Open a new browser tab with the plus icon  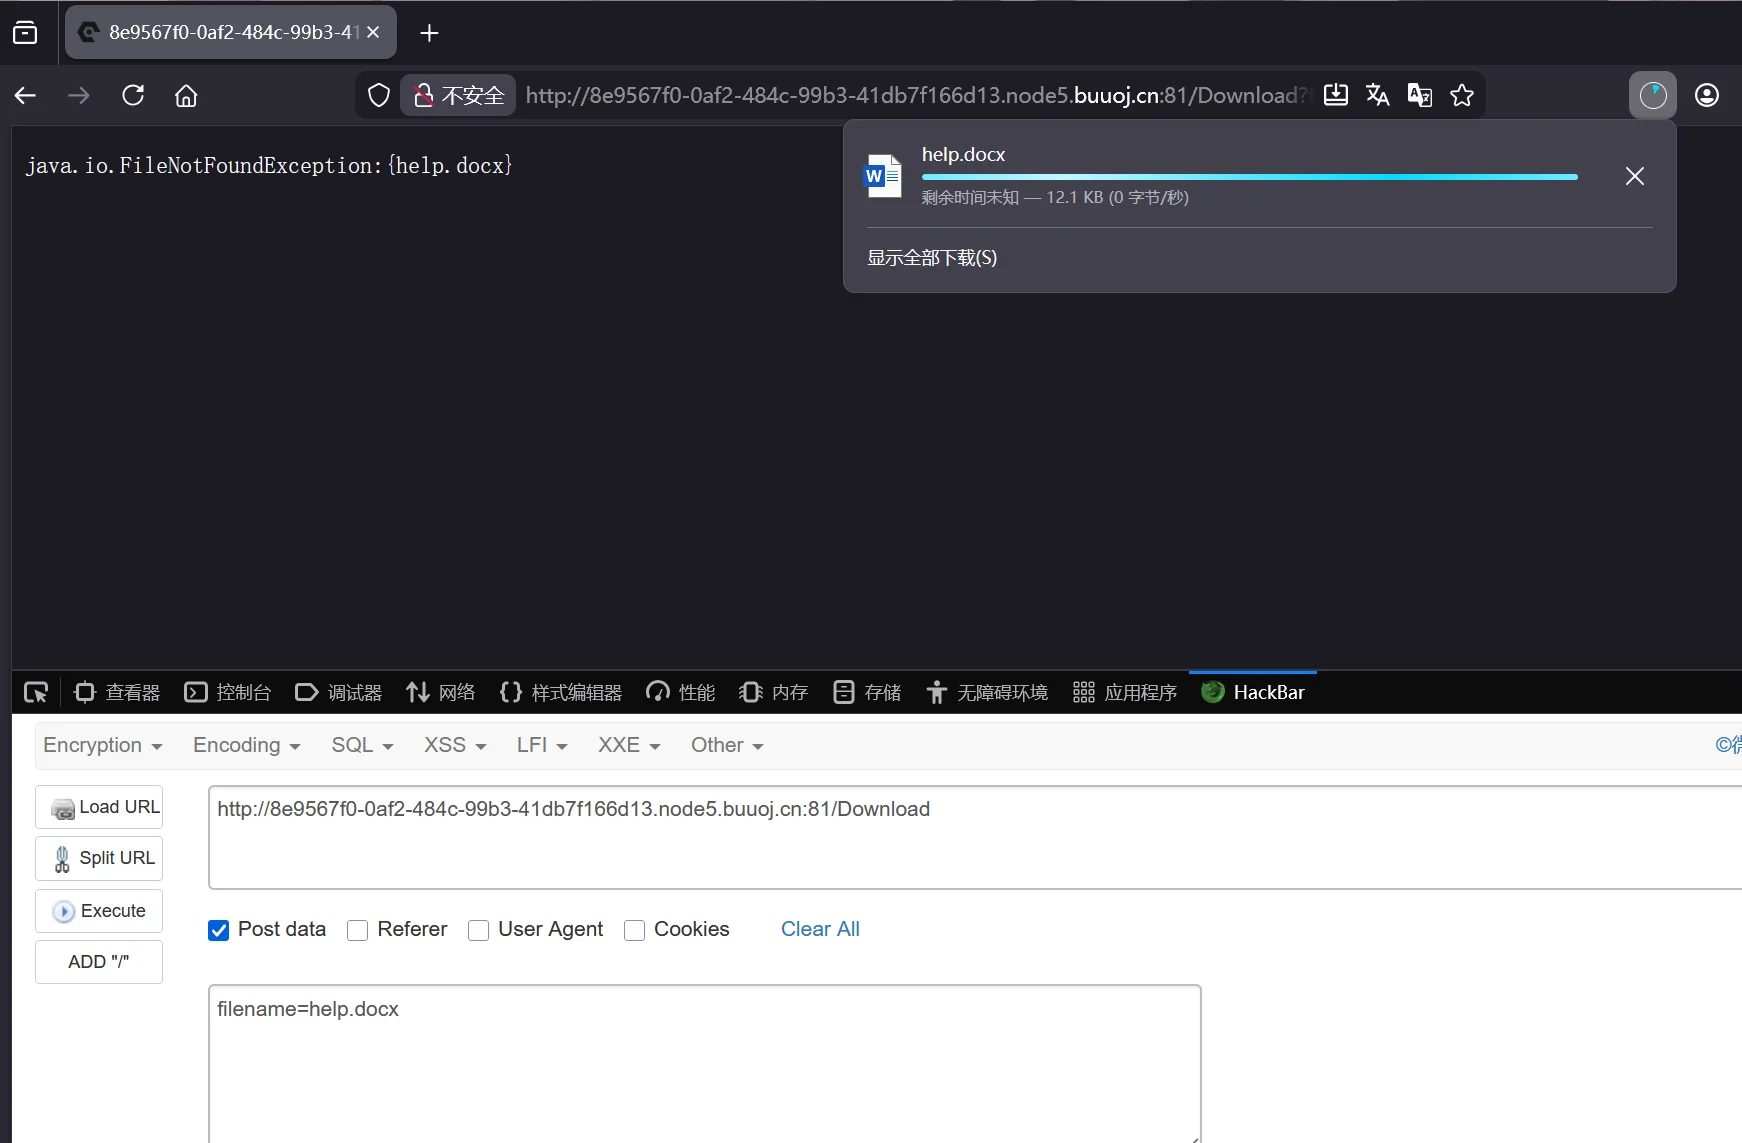[429, 33]
